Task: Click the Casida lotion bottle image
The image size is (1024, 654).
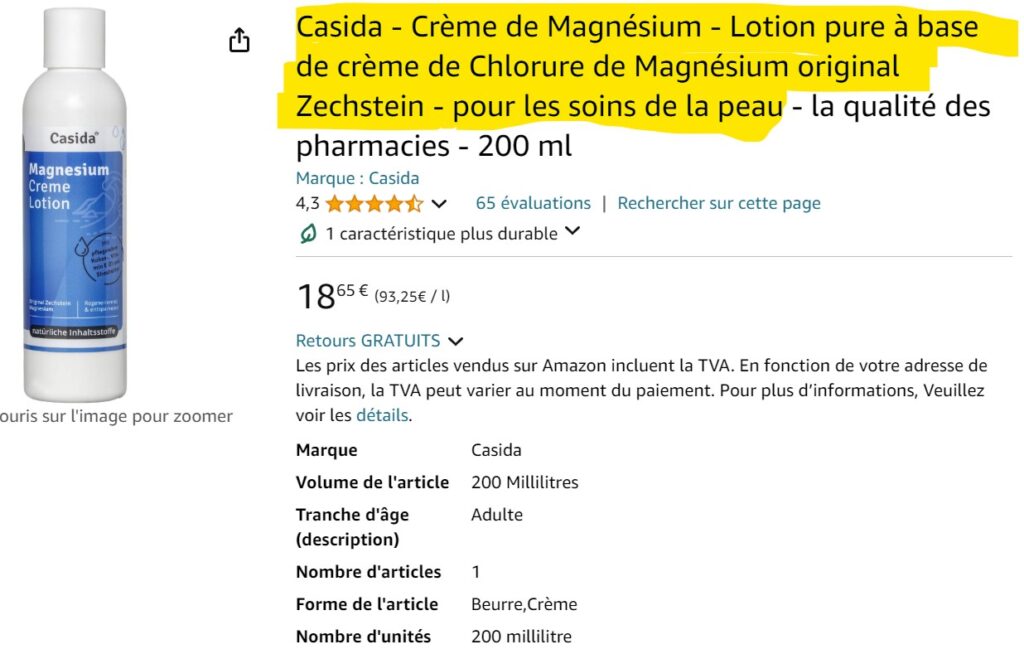Action: 74,204
